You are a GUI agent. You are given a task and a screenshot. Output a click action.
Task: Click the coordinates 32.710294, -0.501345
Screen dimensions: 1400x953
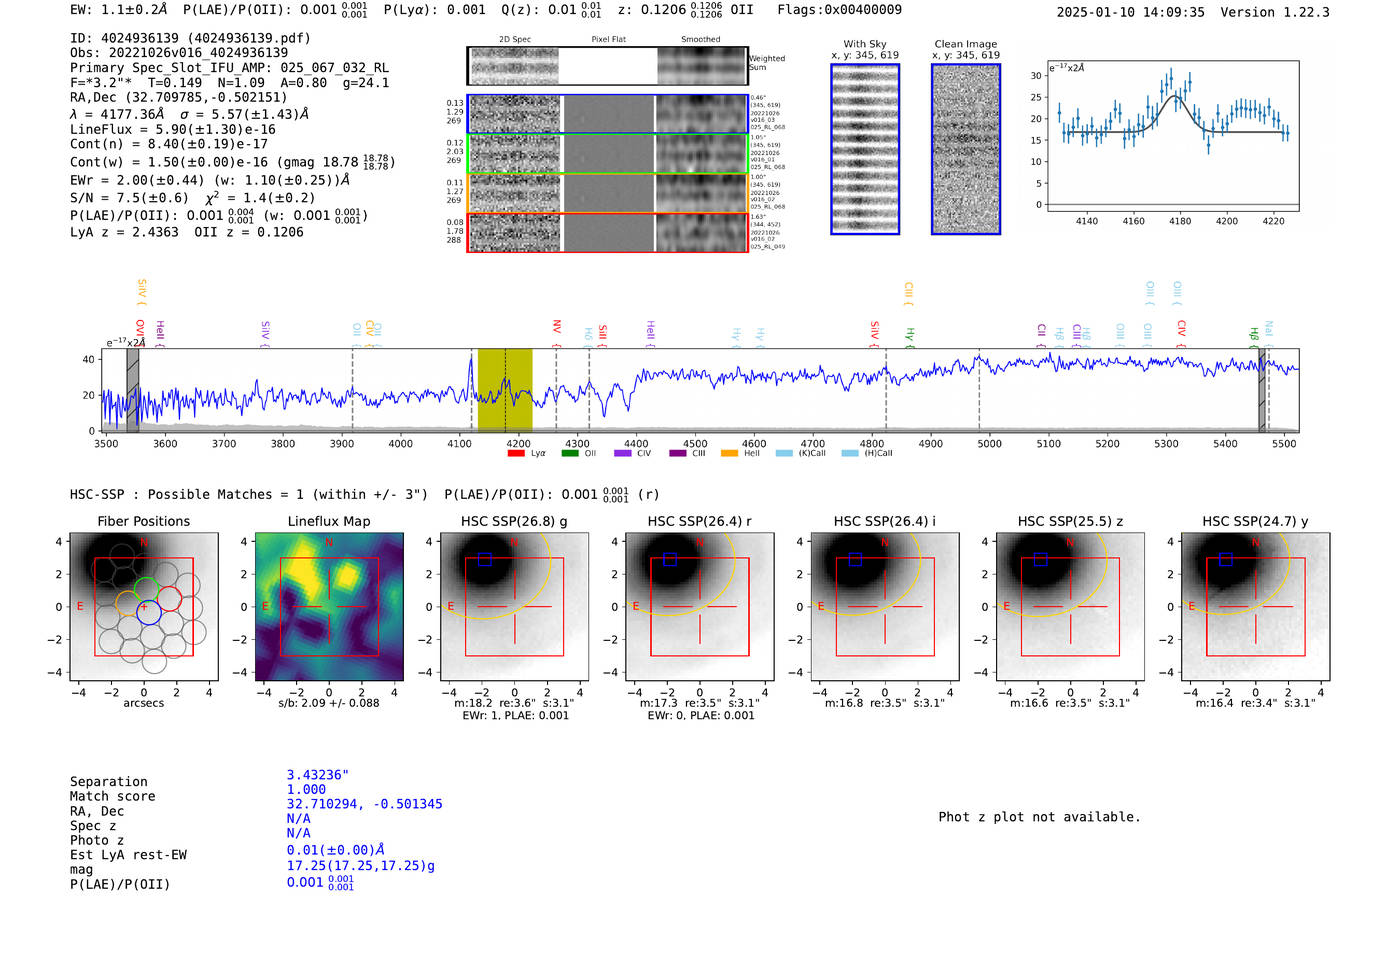tap(364, 804)
